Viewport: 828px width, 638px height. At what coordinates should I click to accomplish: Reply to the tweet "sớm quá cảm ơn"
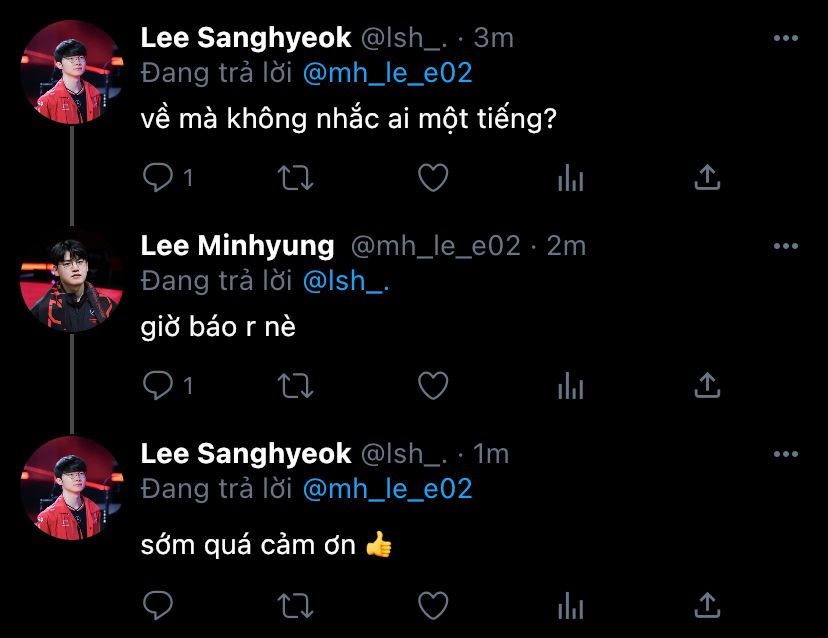(x=158, y=604)
